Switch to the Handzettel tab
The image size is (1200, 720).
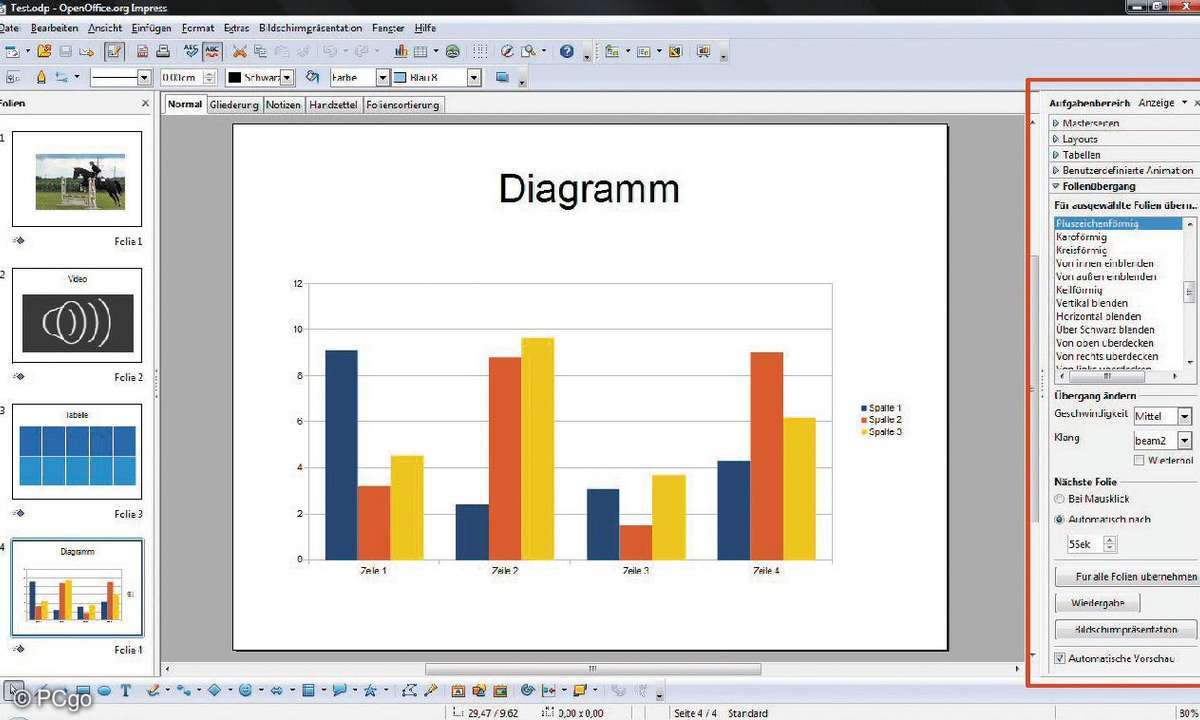click(334, 104)
